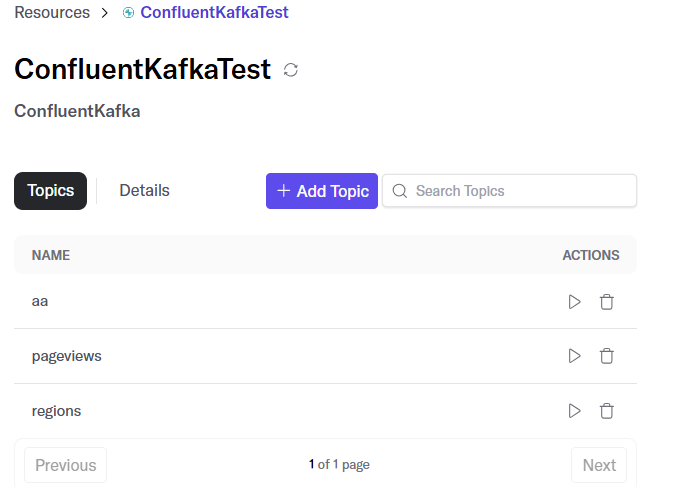
Task: Click the ACTIONS column header
Action: 591,255
